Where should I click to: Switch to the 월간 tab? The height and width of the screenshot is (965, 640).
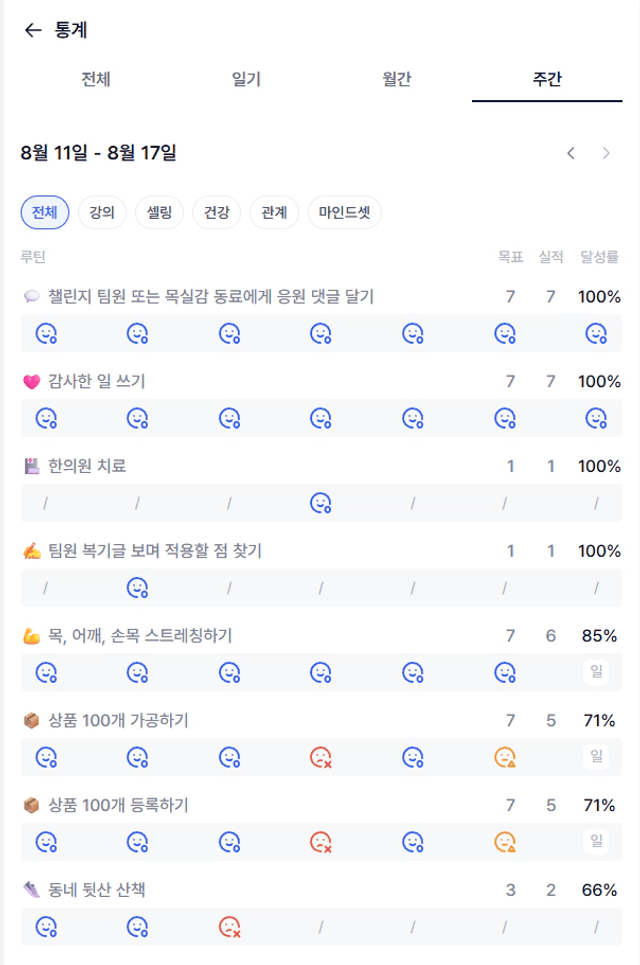[396, 79]
